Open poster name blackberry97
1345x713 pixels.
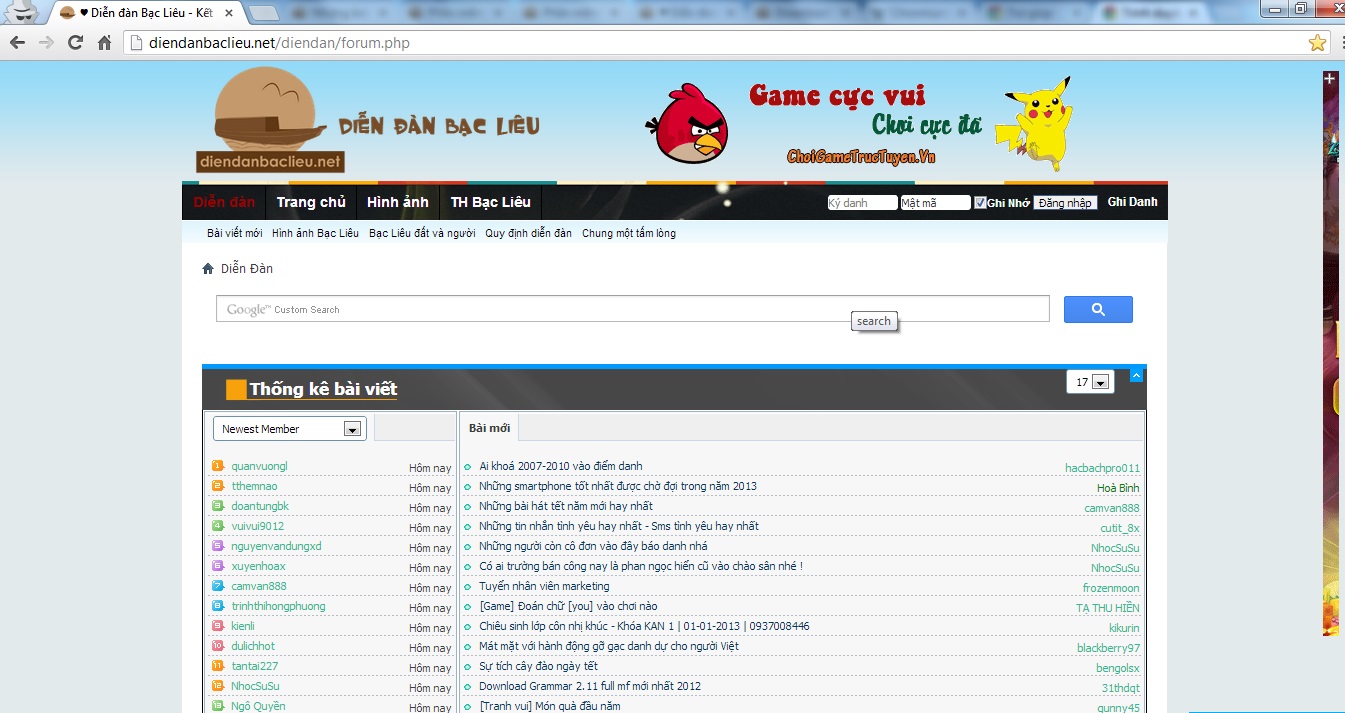1108,648
